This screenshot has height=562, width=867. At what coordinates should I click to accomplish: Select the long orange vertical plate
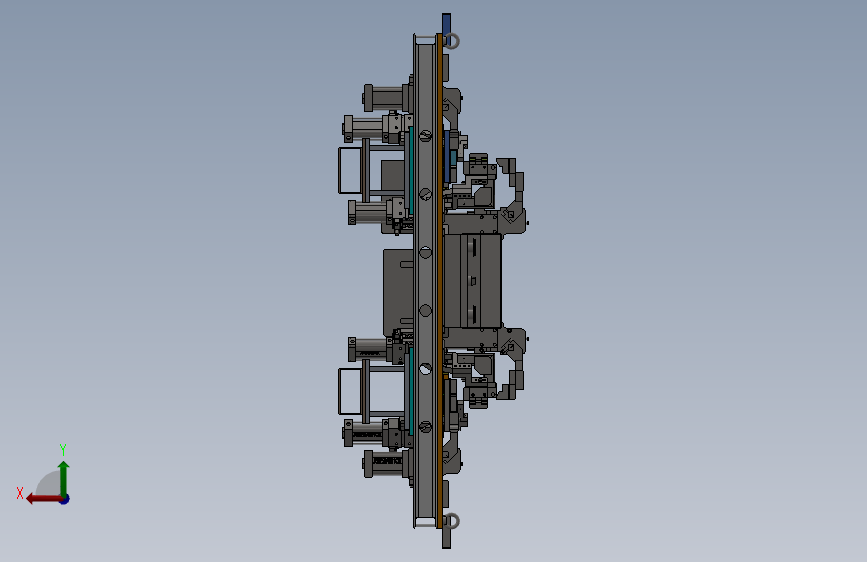pos(440,280)
